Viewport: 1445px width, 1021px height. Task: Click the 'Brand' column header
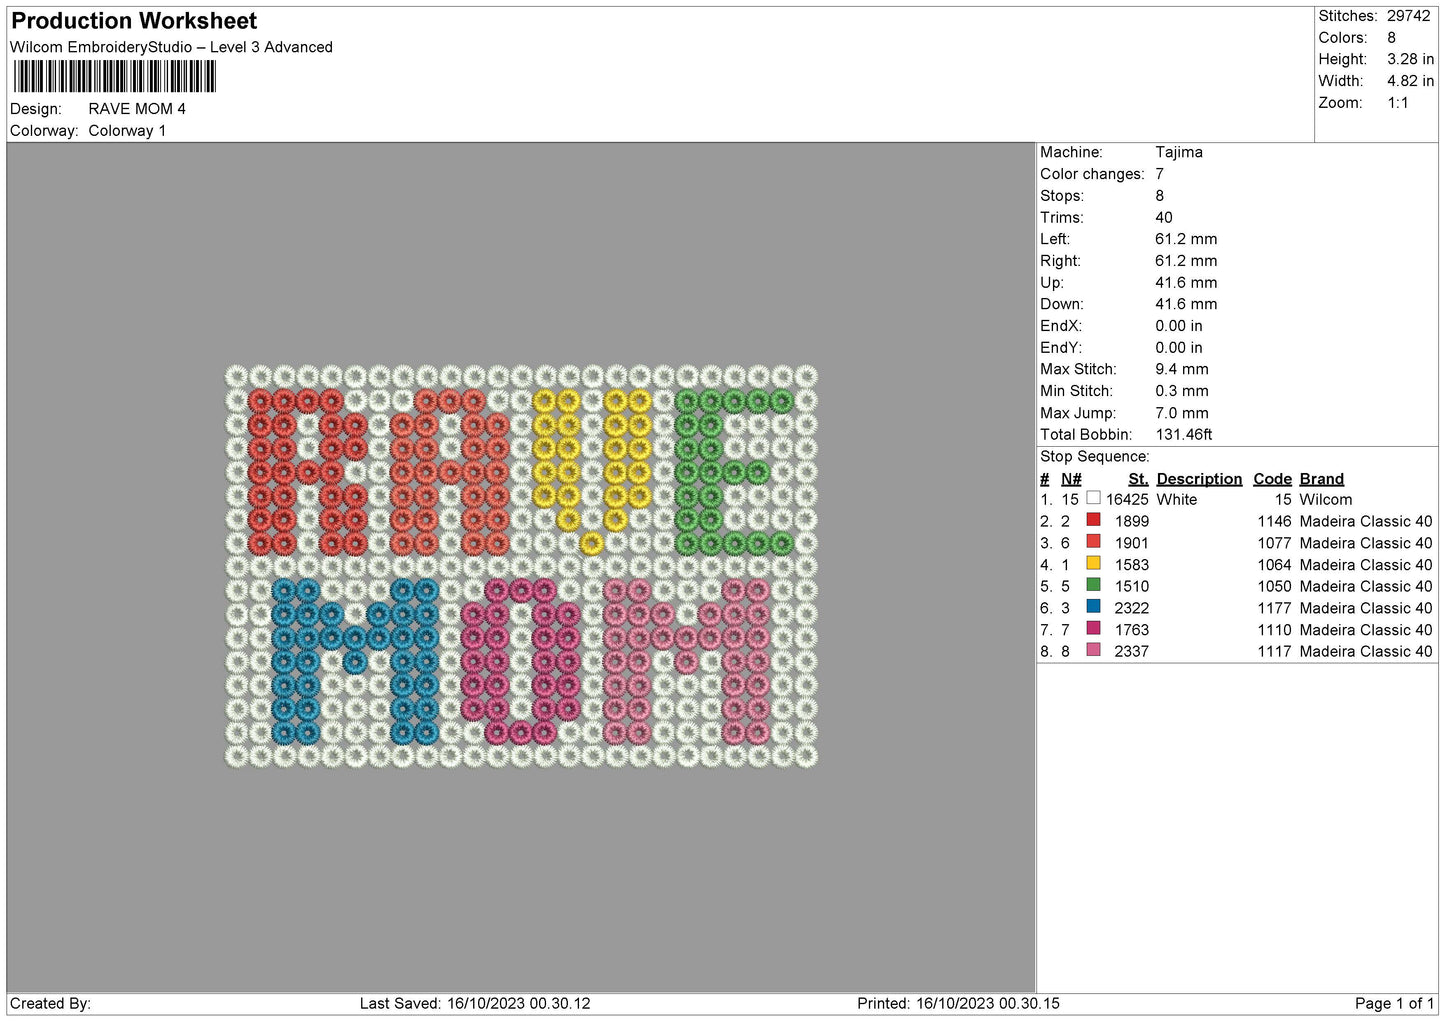pos(1321,479)
